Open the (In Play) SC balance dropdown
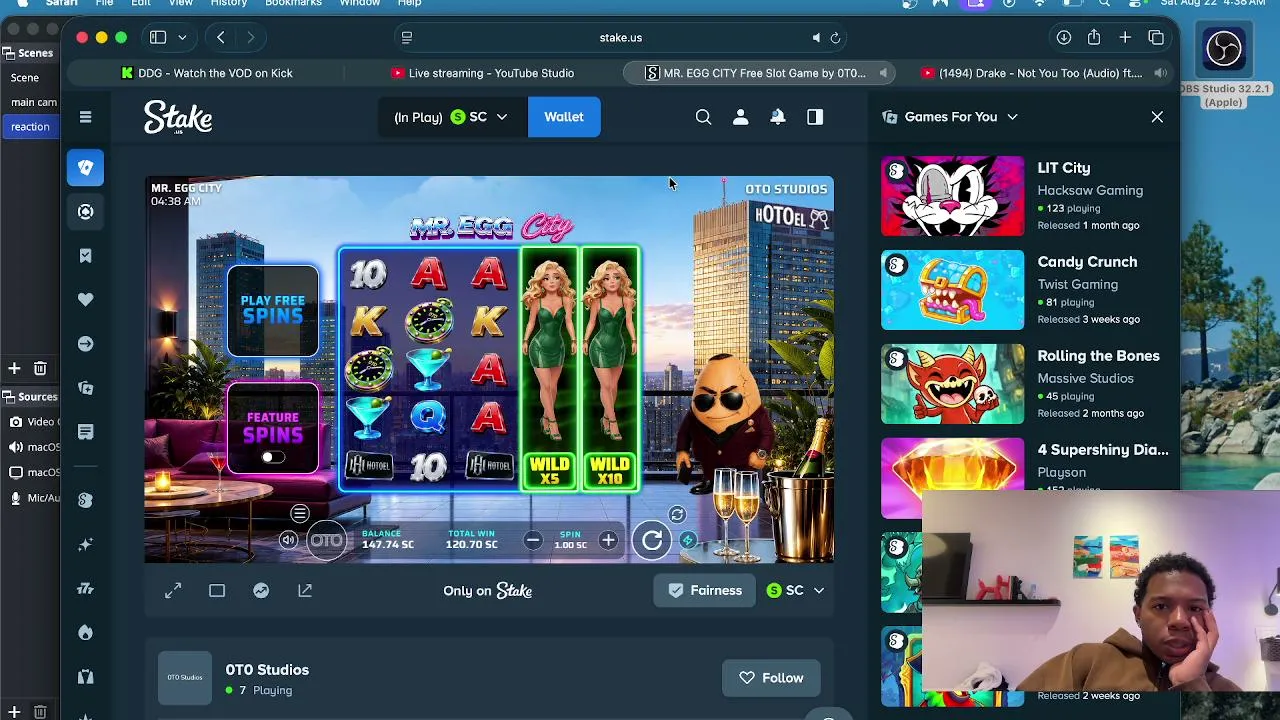 [x=450, y=117]
